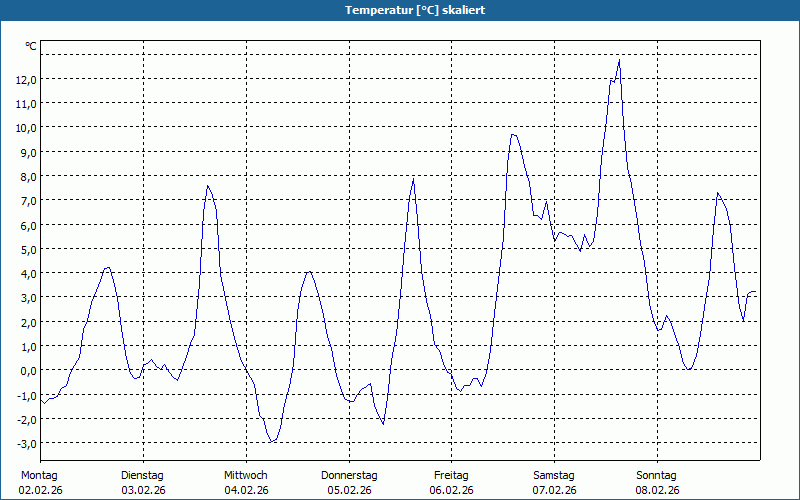800x500 pixels.
Task: Click the -3,0 axis value
Action: point(27,443)
